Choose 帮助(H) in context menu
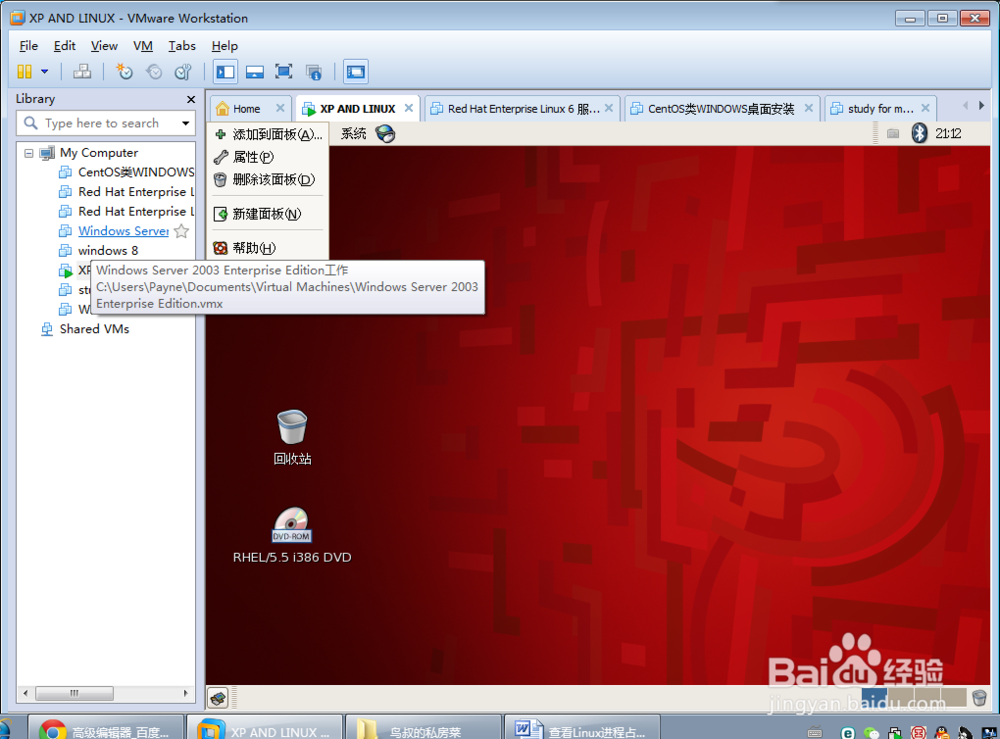 268,248
